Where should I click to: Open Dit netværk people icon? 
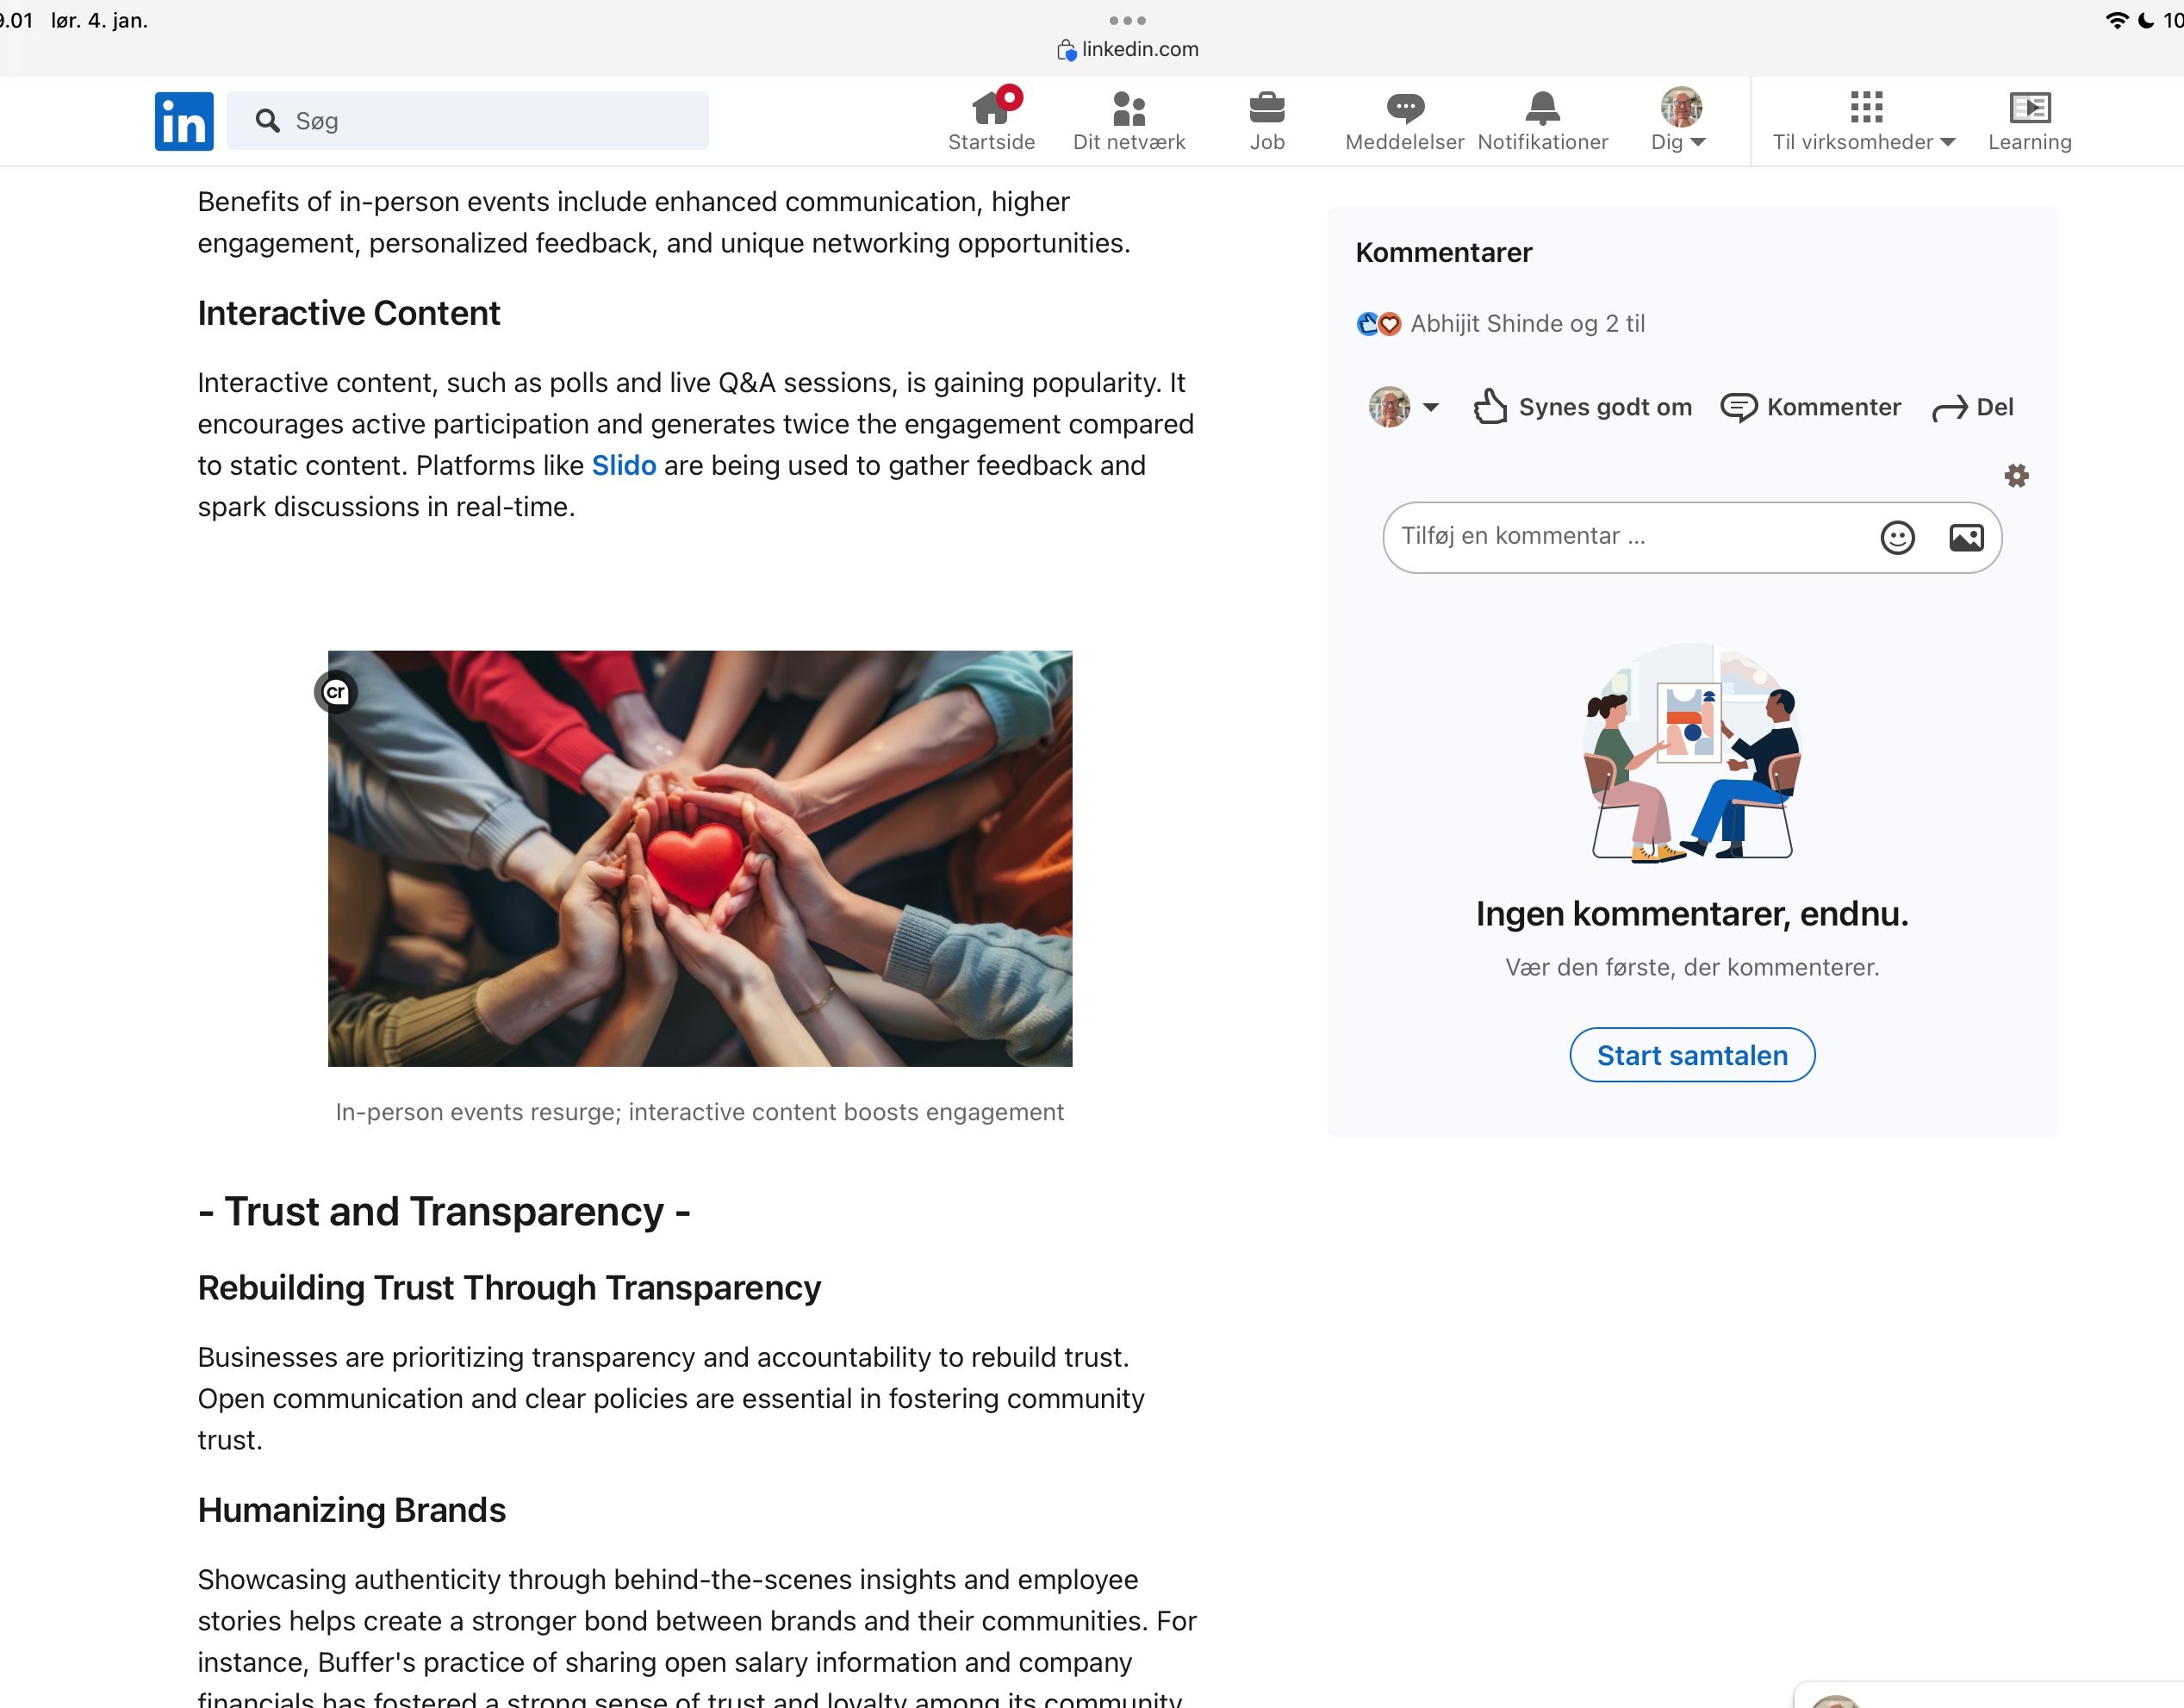click(x=1129, y=108)
